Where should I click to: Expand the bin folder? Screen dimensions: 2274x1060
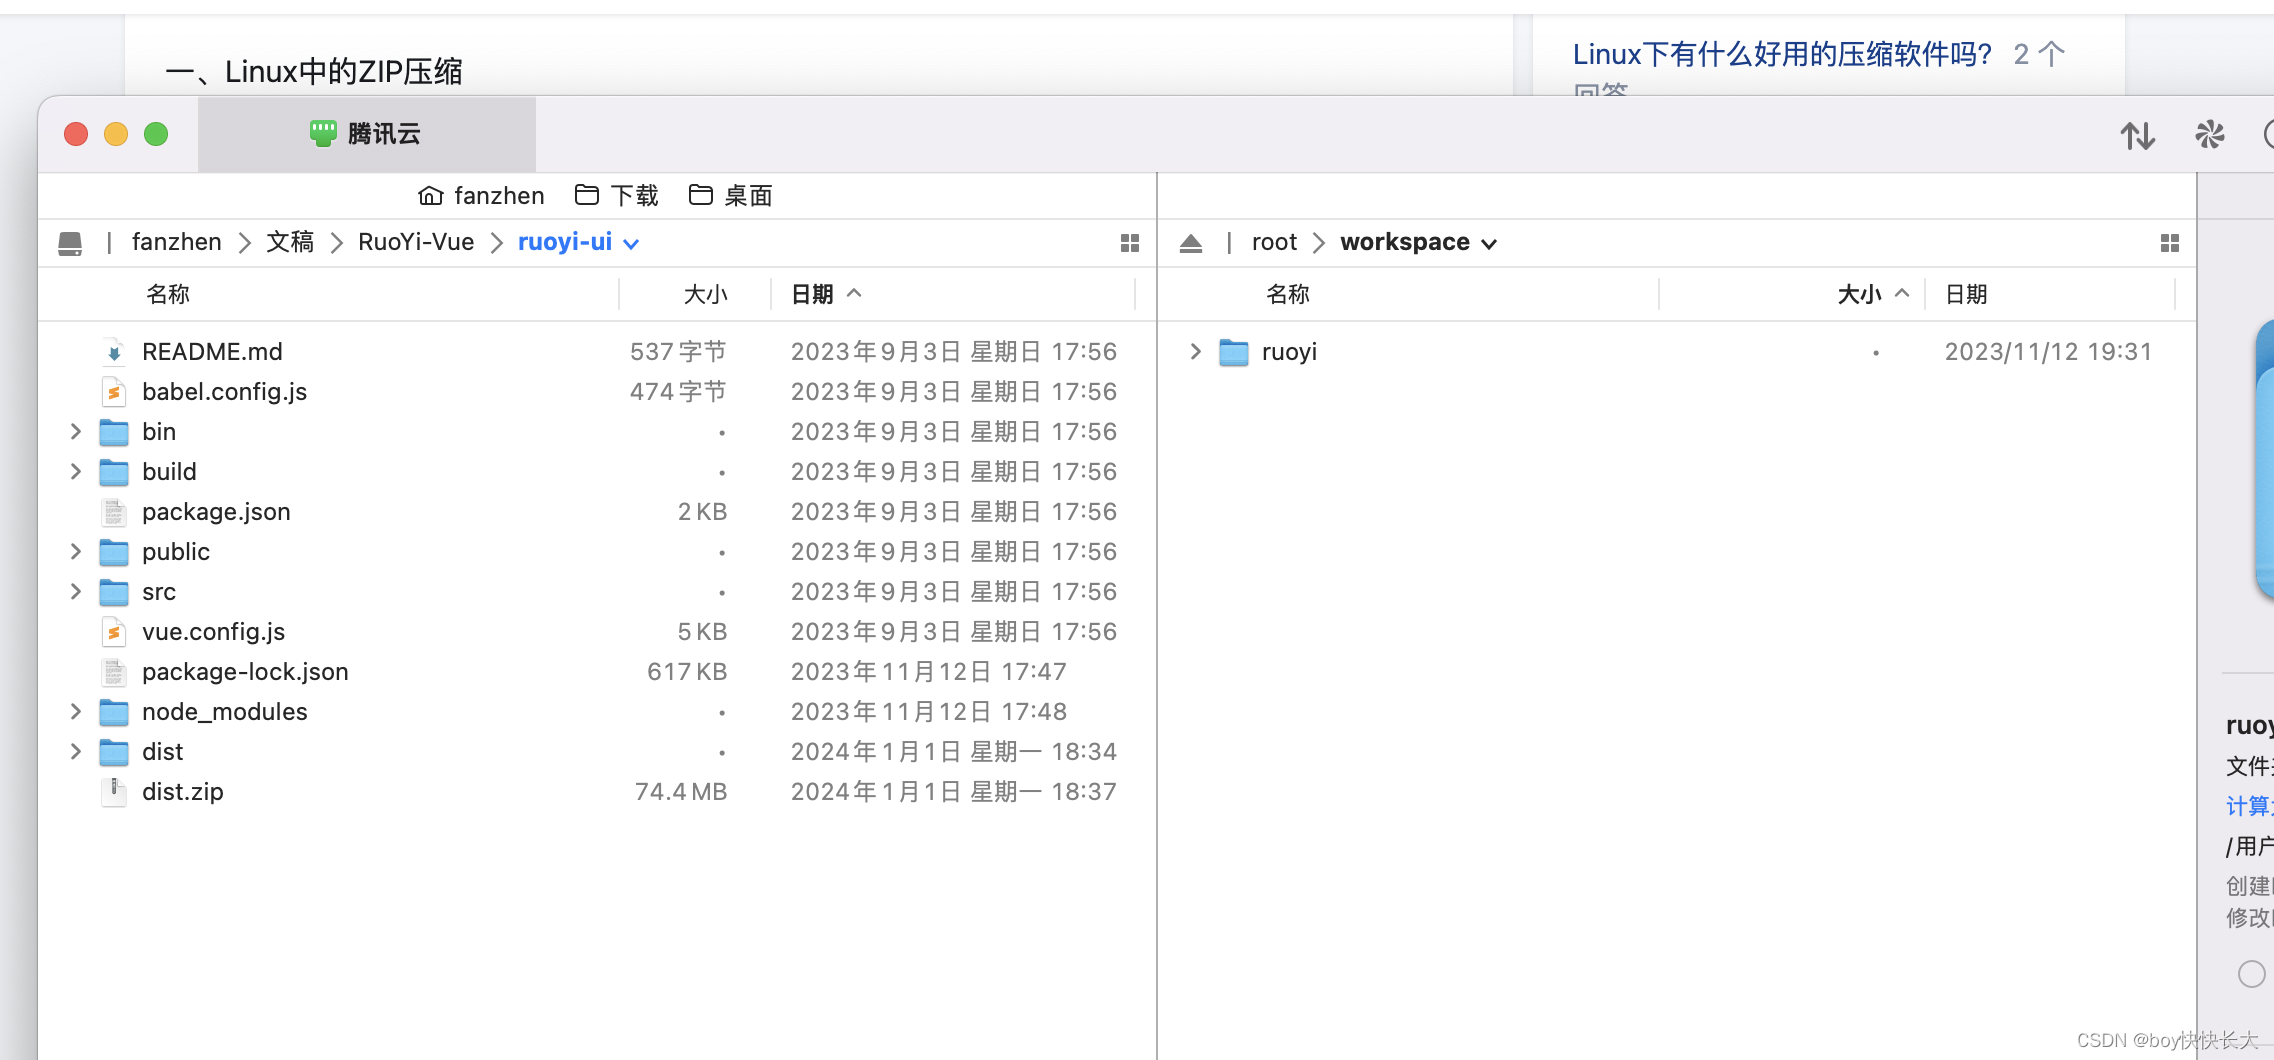(76, 432)
